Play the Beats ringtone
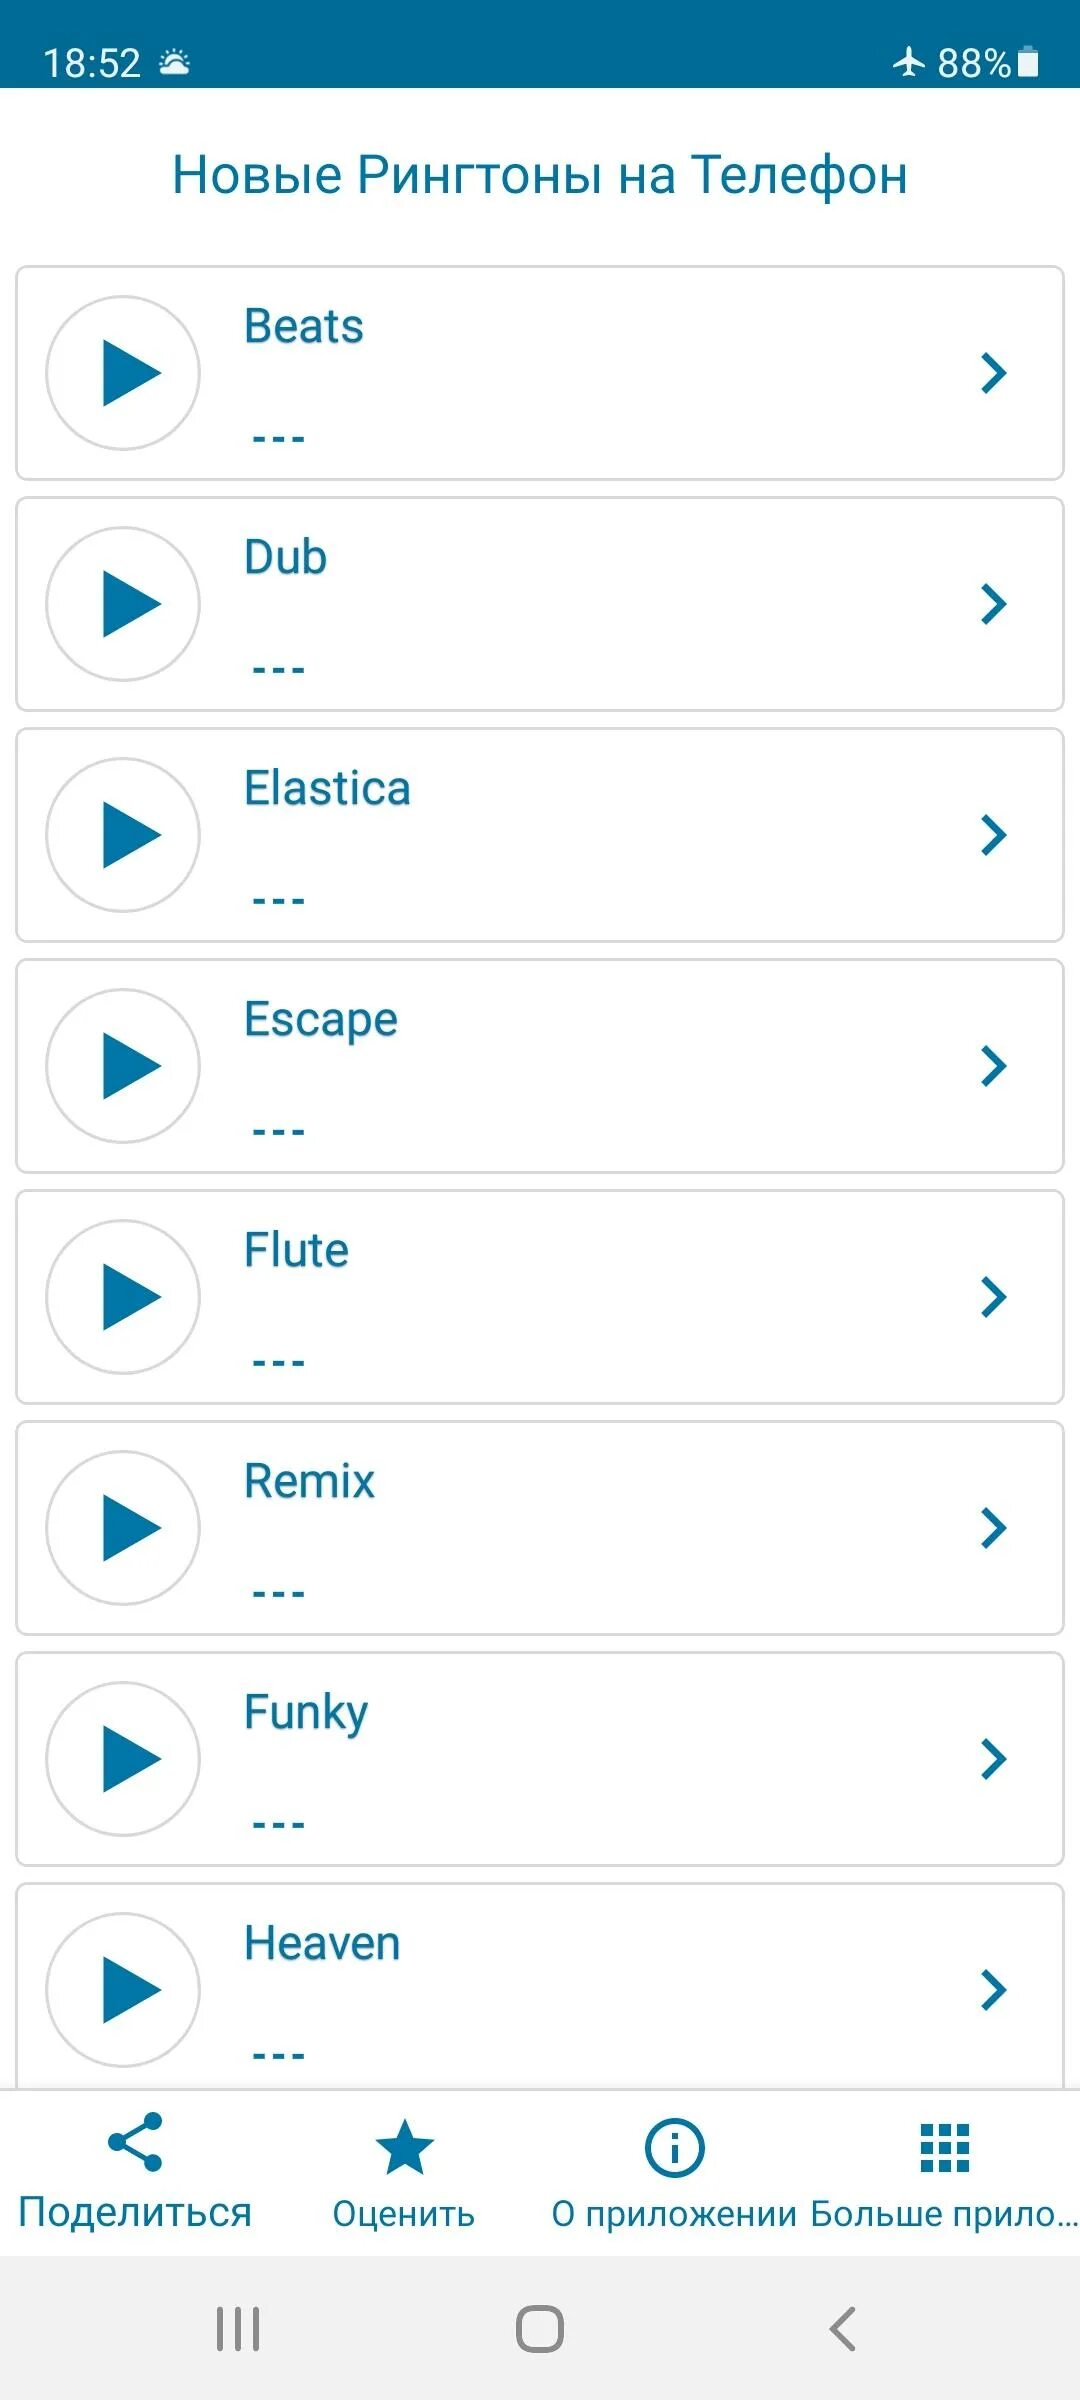Viewport: 1080px width, 2400px height. (x=123, y=373)
